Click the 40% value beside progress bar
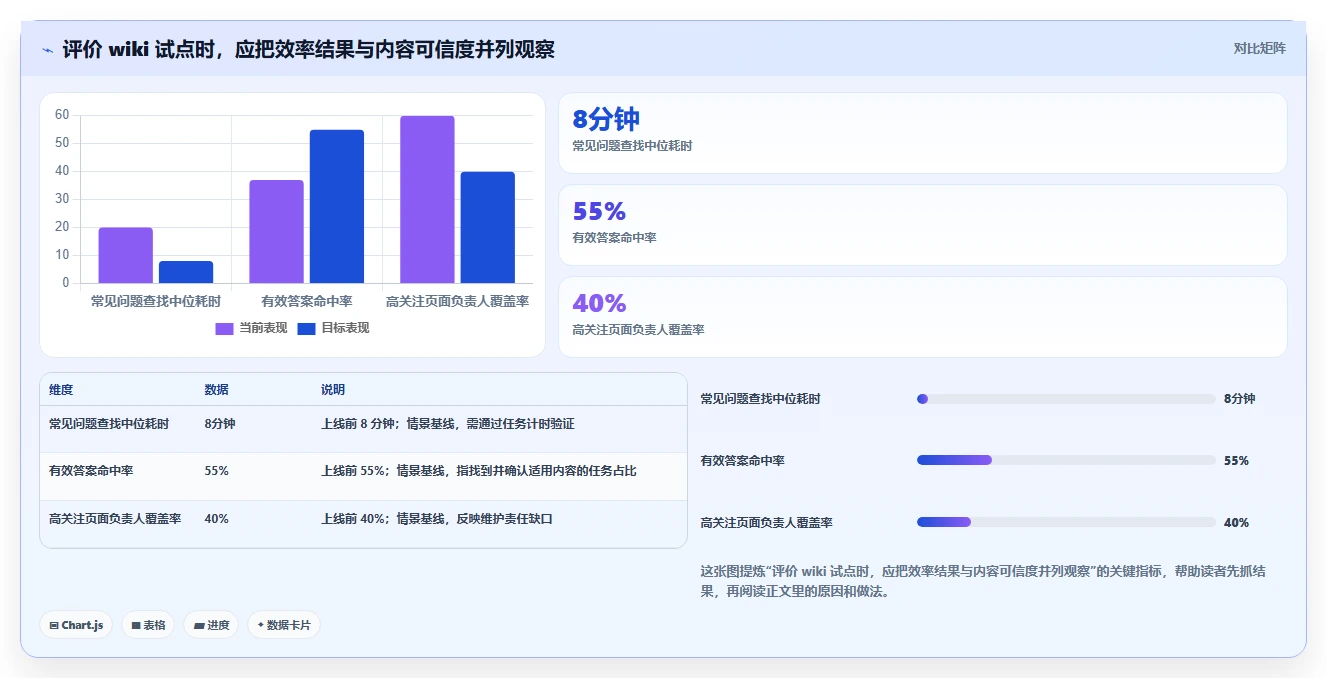Image resolution: width=1327 pixels, height=678 pixels. coord(1237,523)
